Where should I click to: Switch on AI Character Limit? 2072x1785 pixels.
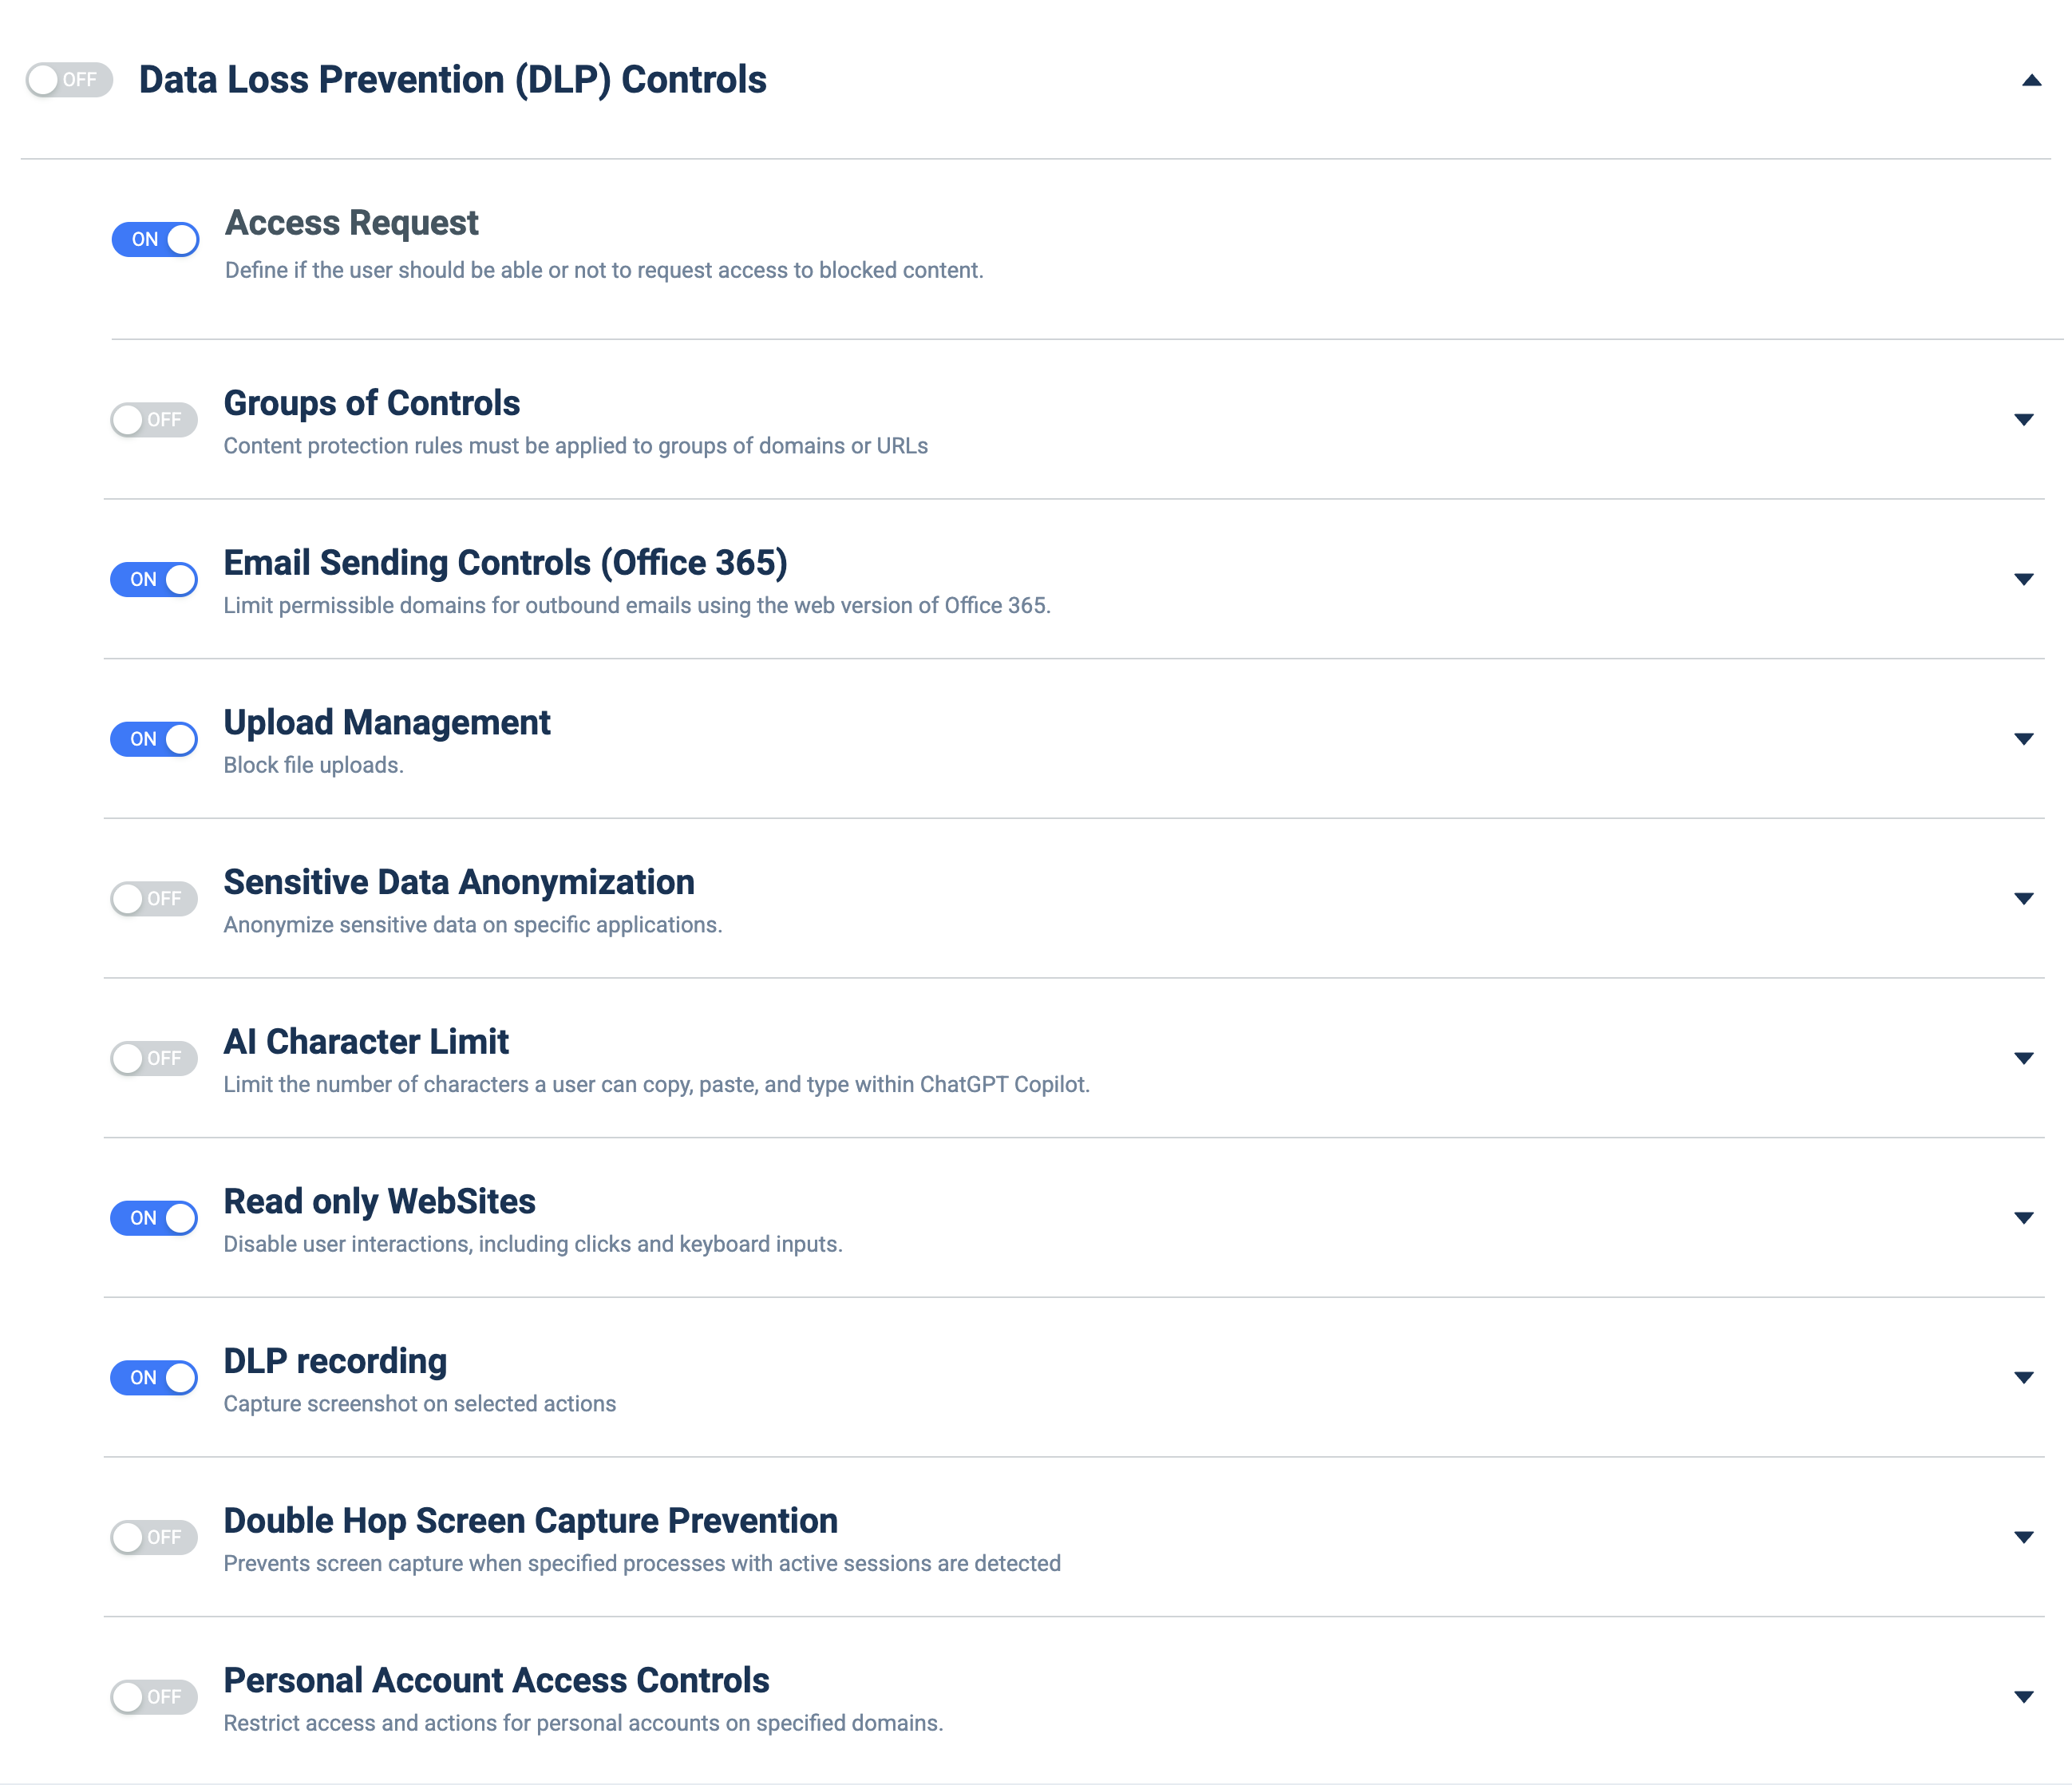point(154,1058)
